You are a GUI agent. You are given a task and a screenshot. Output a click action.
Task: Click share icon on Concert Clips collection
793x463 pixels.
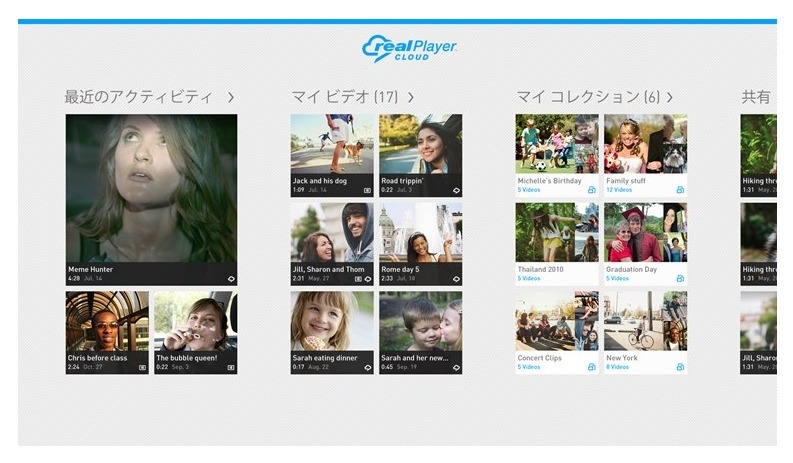(x=592, y=367)
